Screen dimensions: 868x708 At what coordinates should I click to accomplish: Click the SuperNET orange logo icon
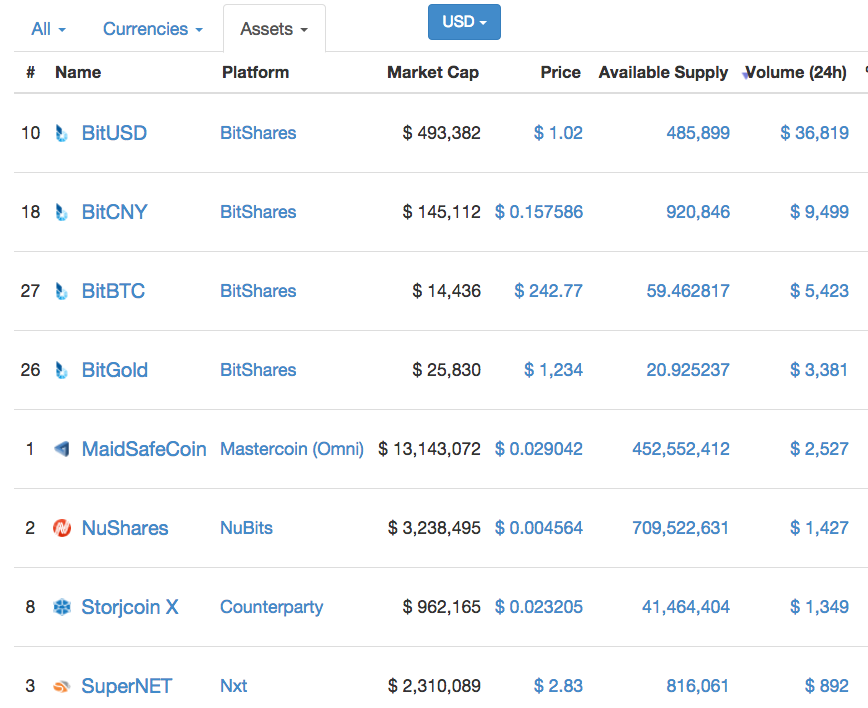tap(61, 686)
